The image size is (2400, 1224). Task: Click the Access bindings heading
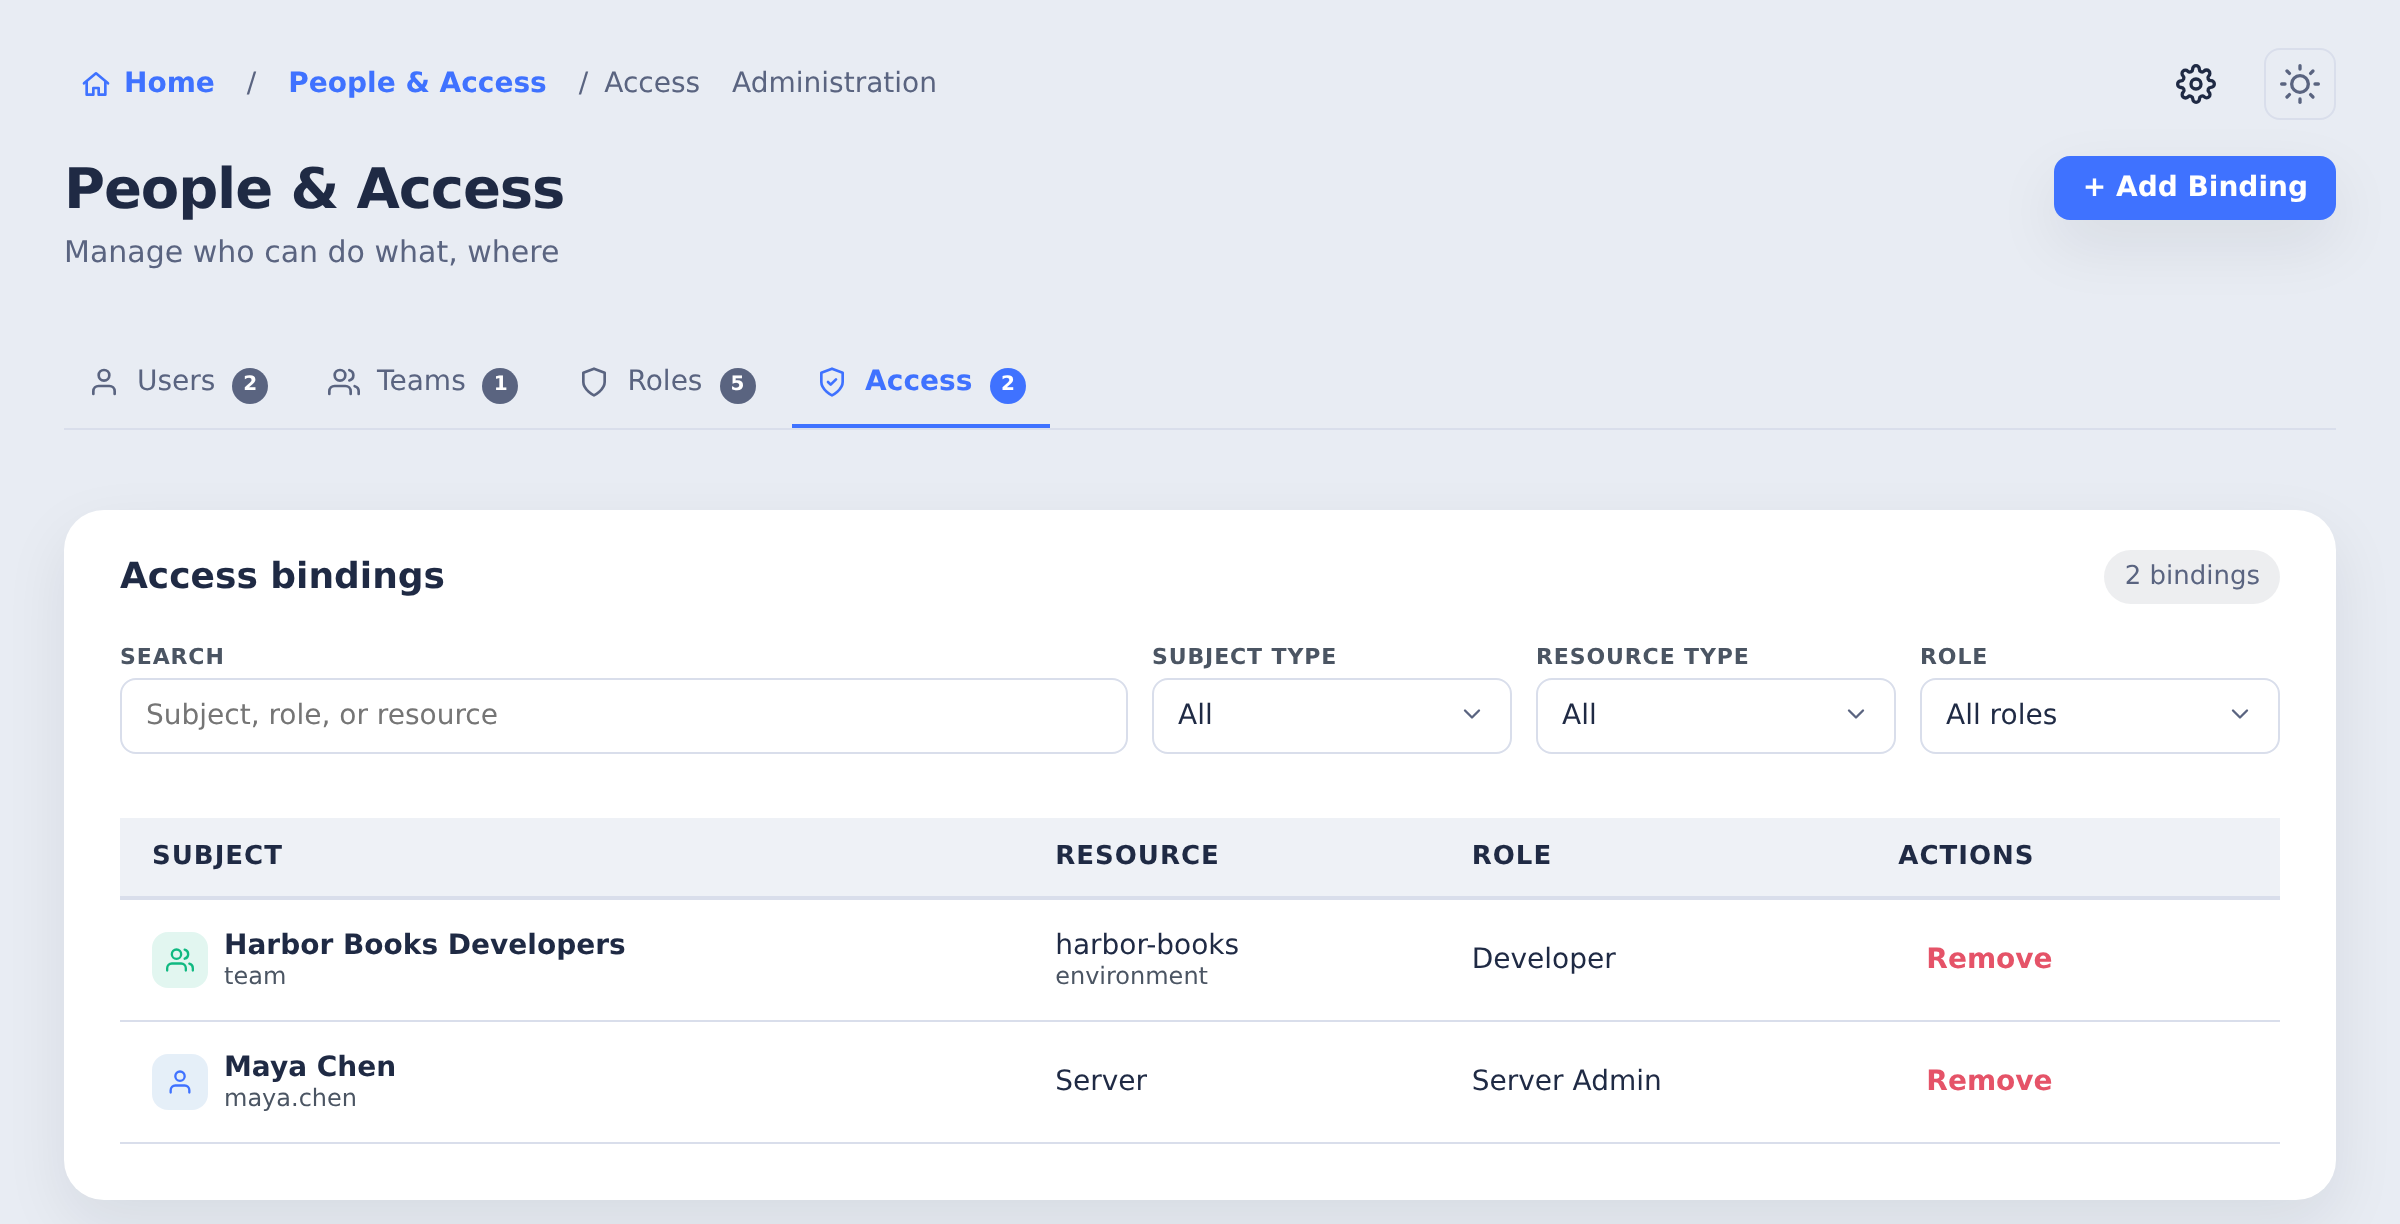[x=282, y=576]
